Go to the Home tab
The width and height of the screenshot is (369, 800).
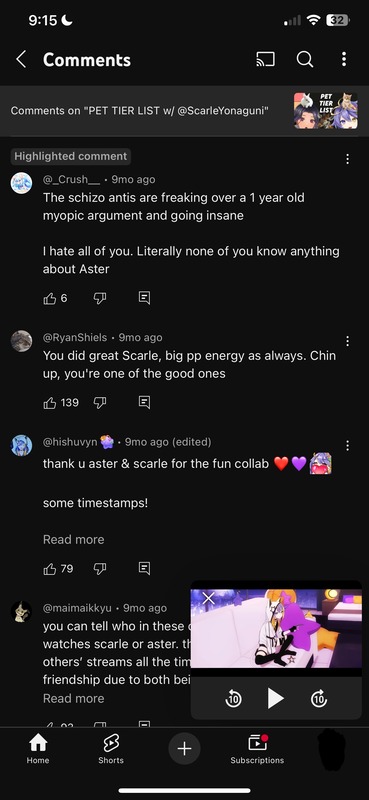coord(38,749)
